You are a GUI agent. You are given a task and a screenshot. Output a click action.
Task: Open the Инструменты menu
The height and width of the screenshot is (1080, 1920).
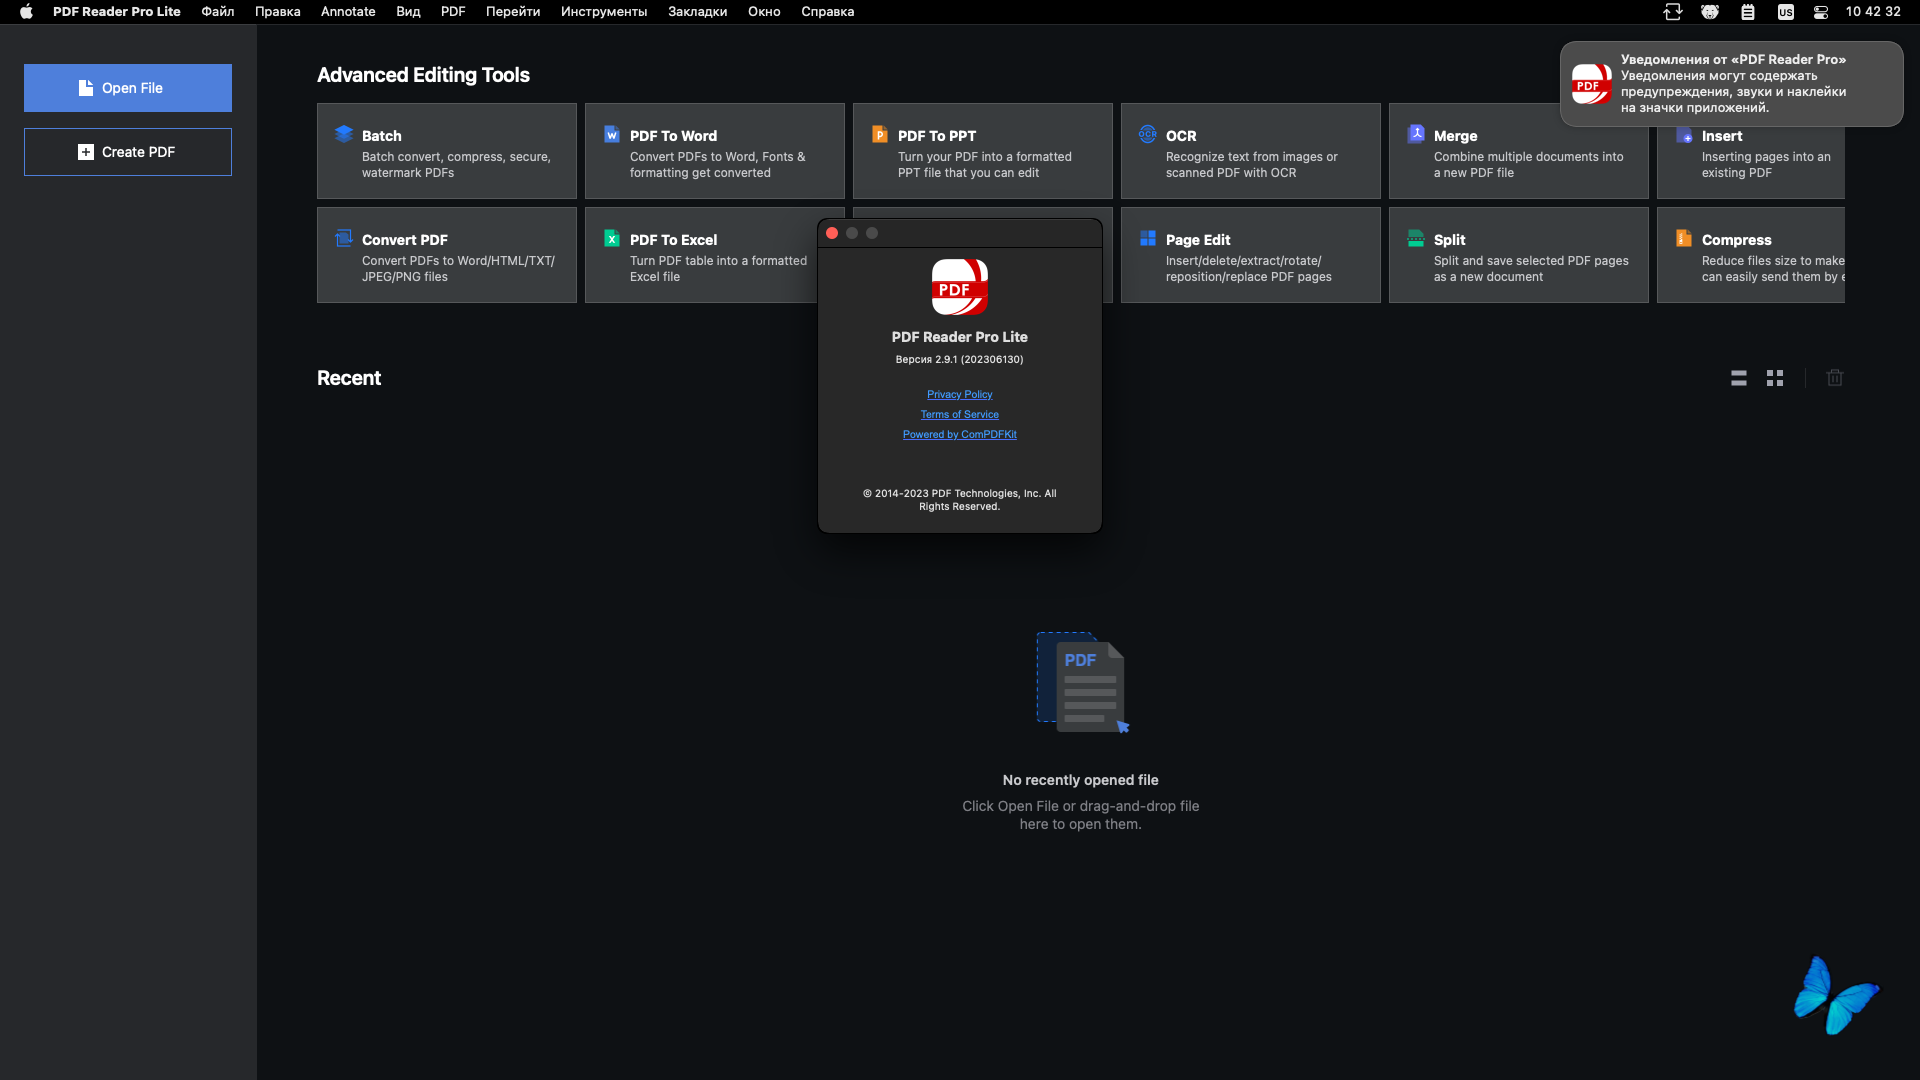pyautogui.click(x=604, y=12)
